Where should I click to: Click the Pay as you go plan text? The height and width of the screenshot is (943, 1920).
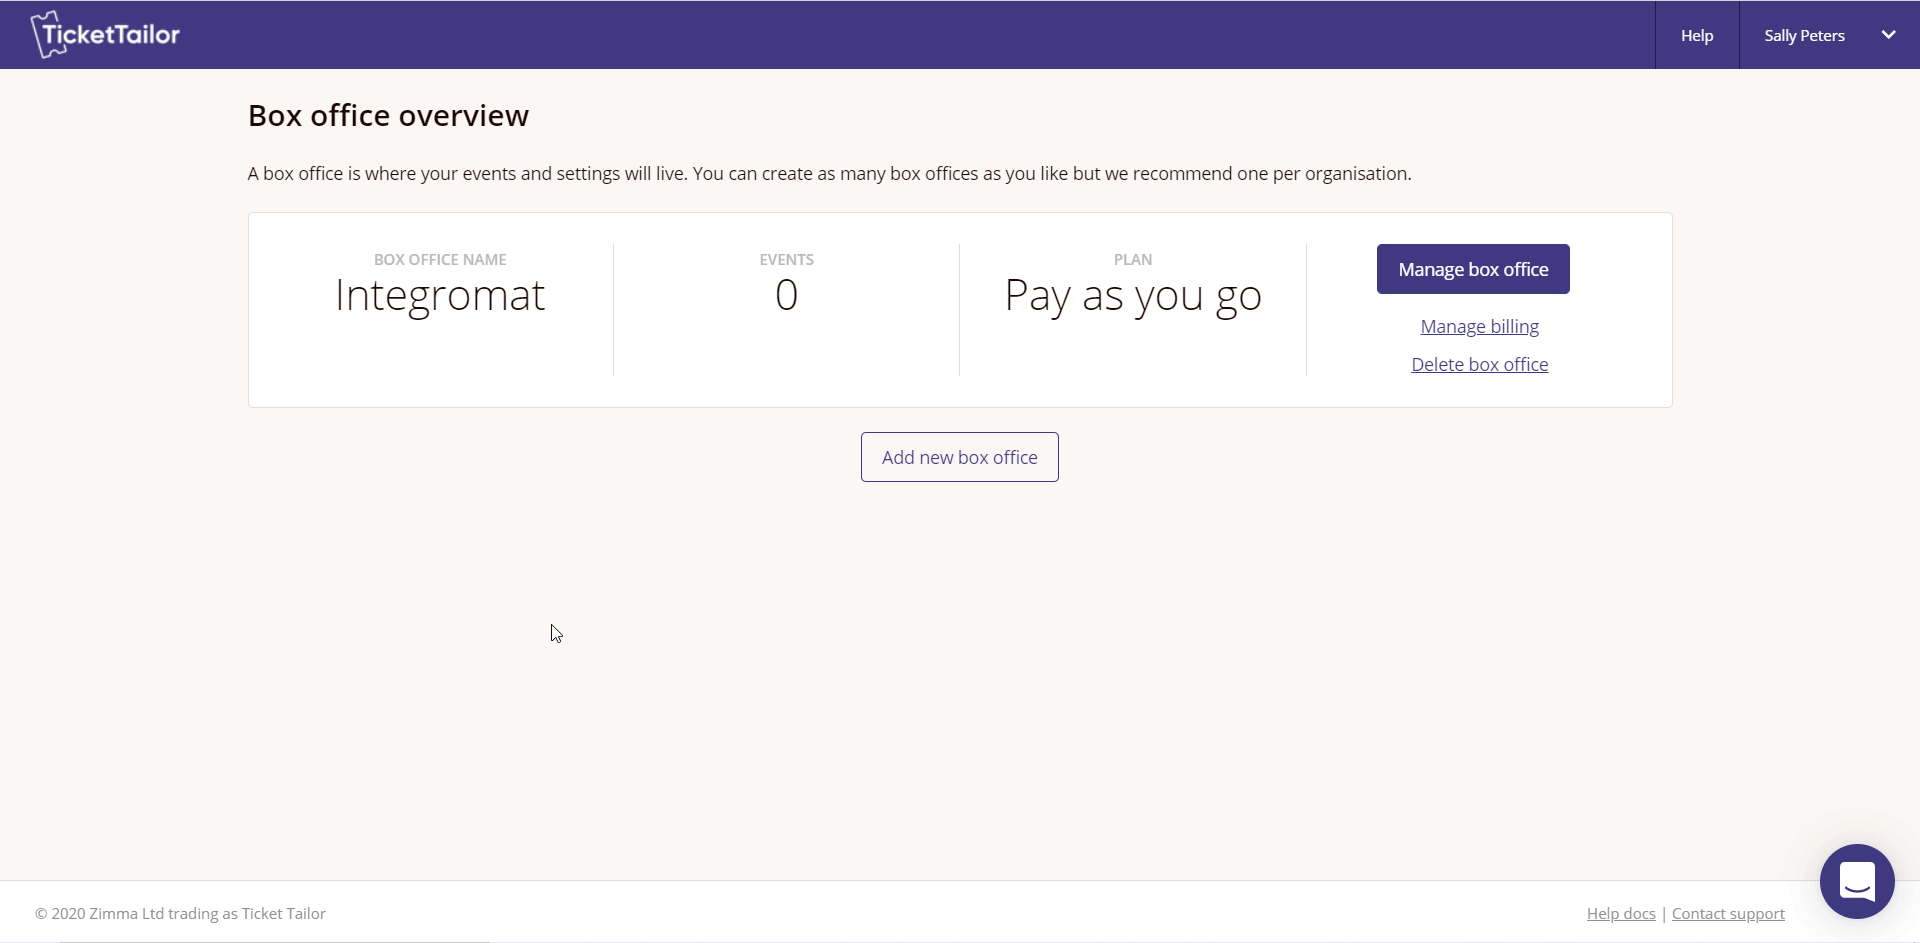[x=1133, y=297]
